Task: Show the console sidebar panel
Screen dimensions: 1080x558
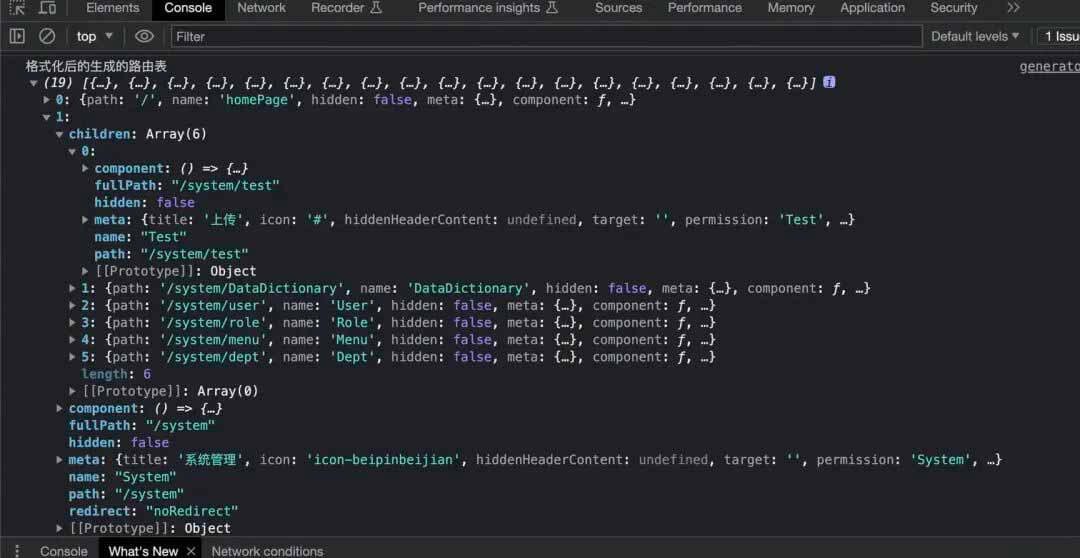Action: [x=17, y=36]
